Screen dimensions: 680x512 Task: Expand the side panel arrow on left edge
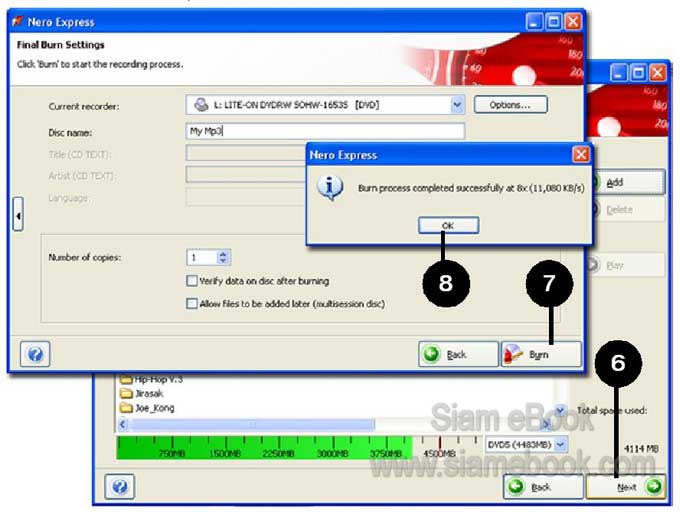[18, 215]
